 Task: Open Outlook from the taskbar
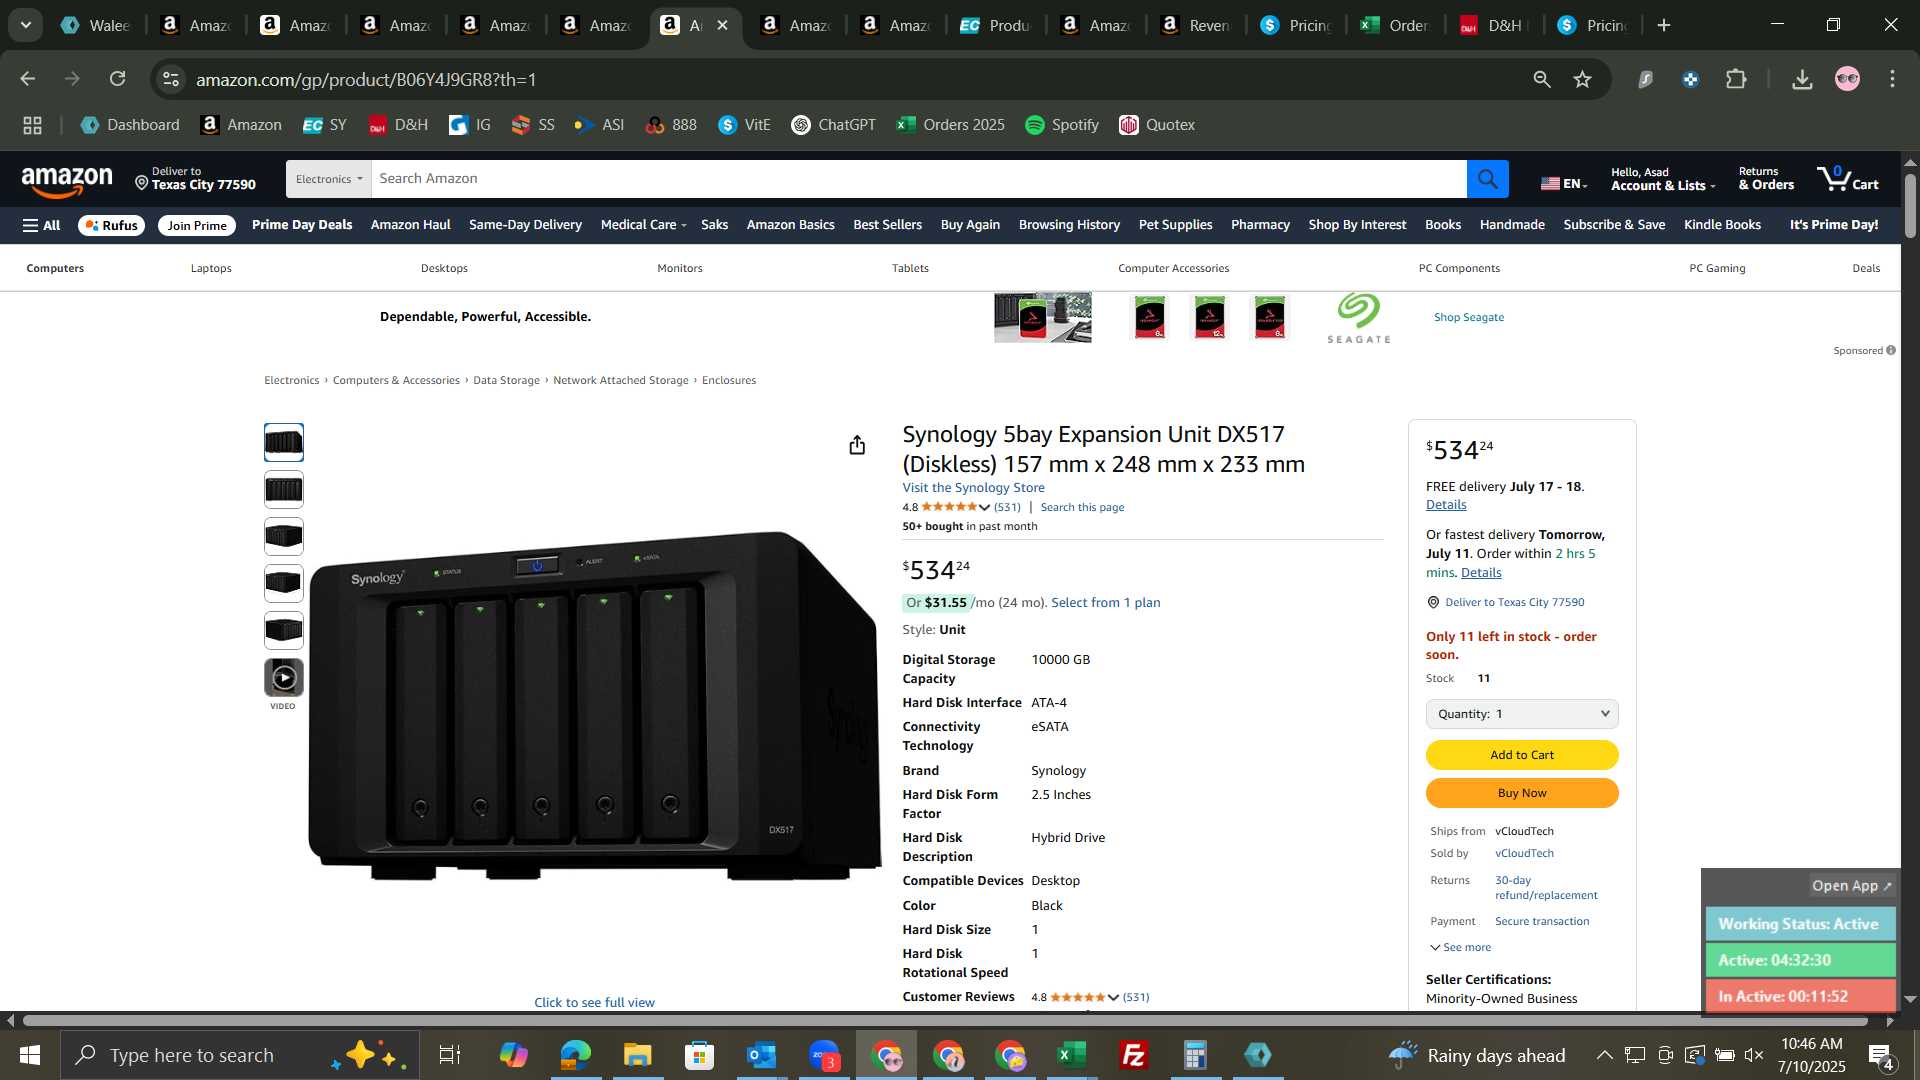(x=761, y=1055)
